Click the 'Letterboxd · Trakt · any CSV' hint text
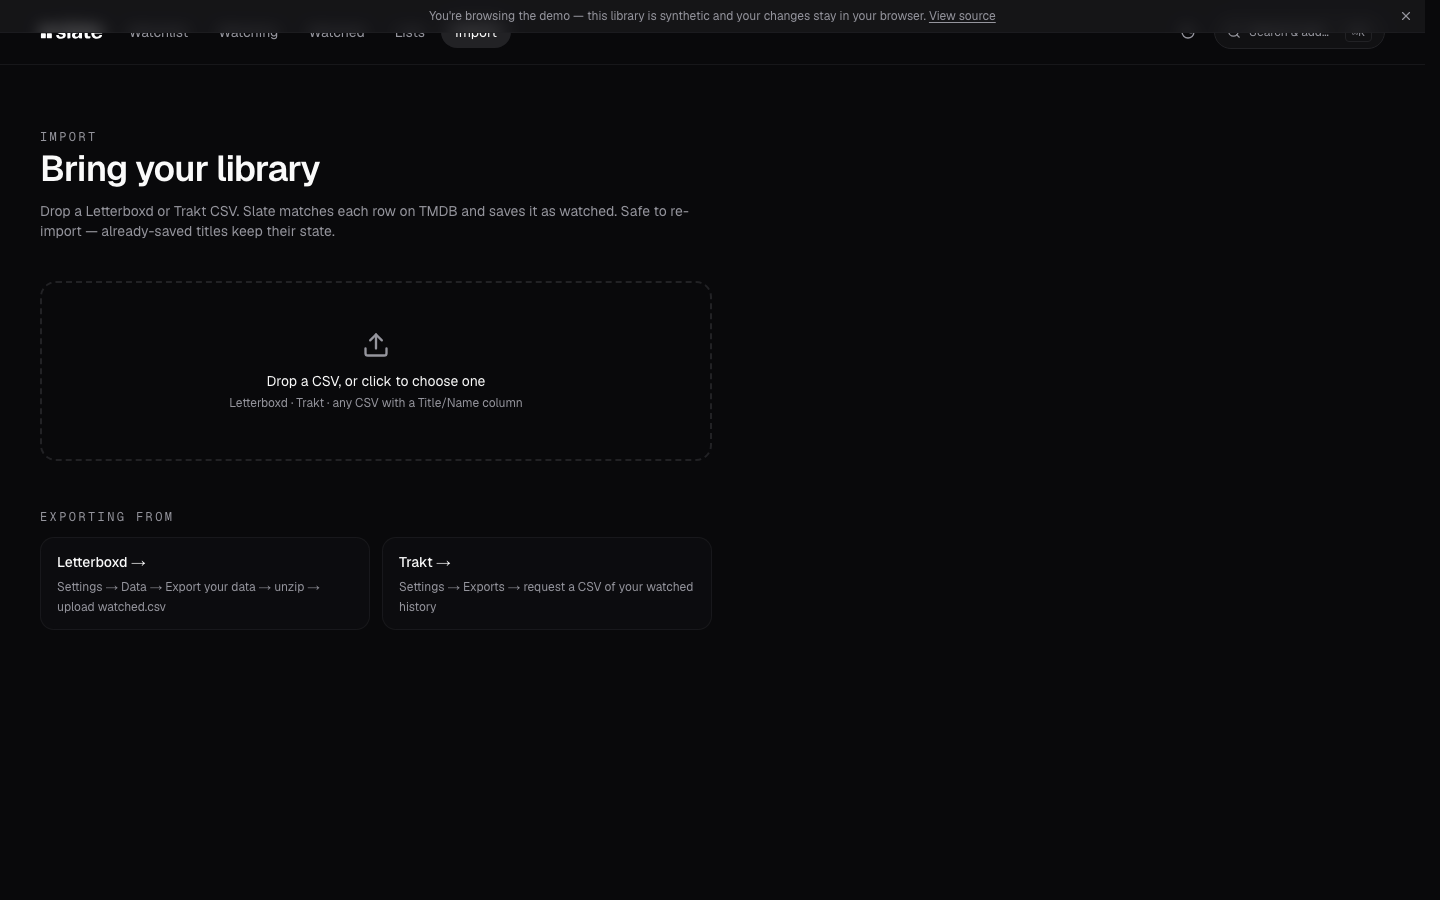This screenshot has width=1440, height=900. [x=376, y=403]
